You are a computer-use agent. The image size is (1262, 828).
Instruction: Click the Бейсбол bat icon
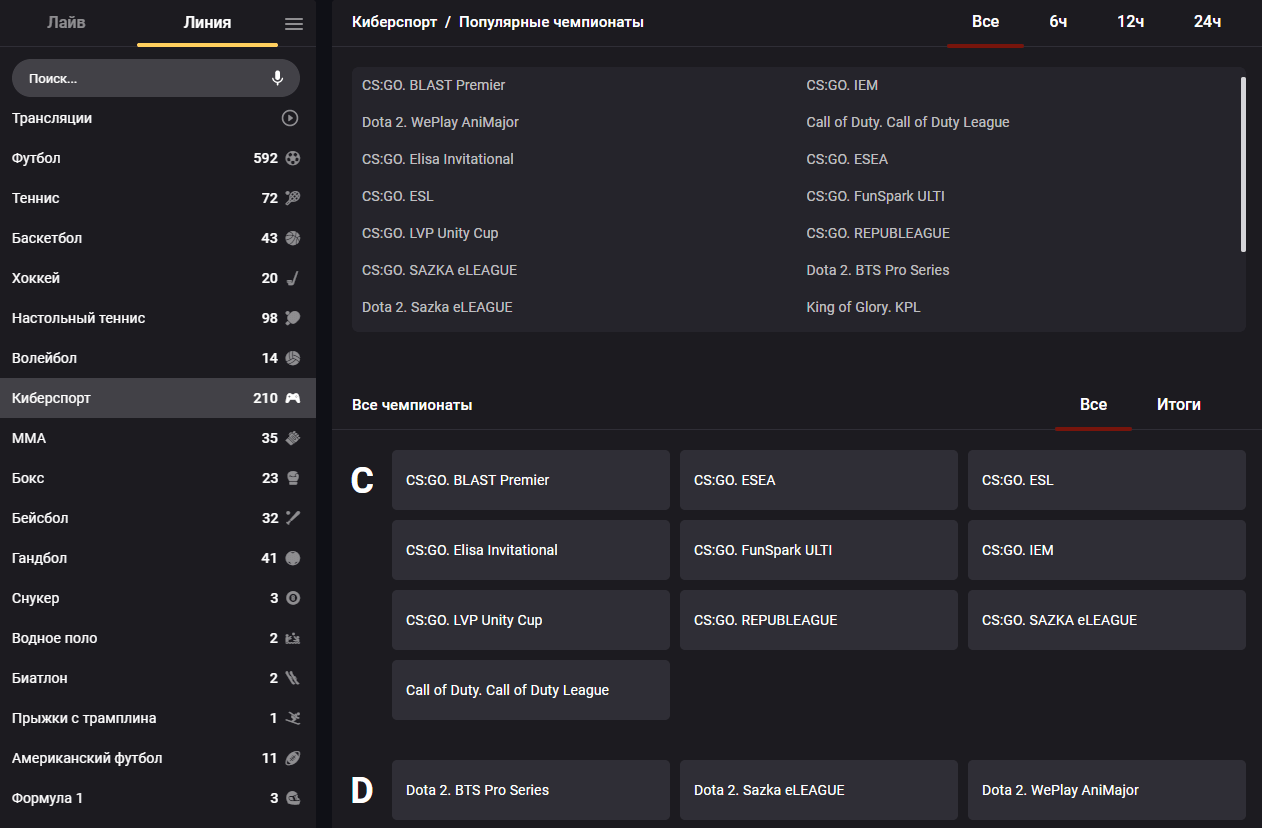tap(293, 518)
